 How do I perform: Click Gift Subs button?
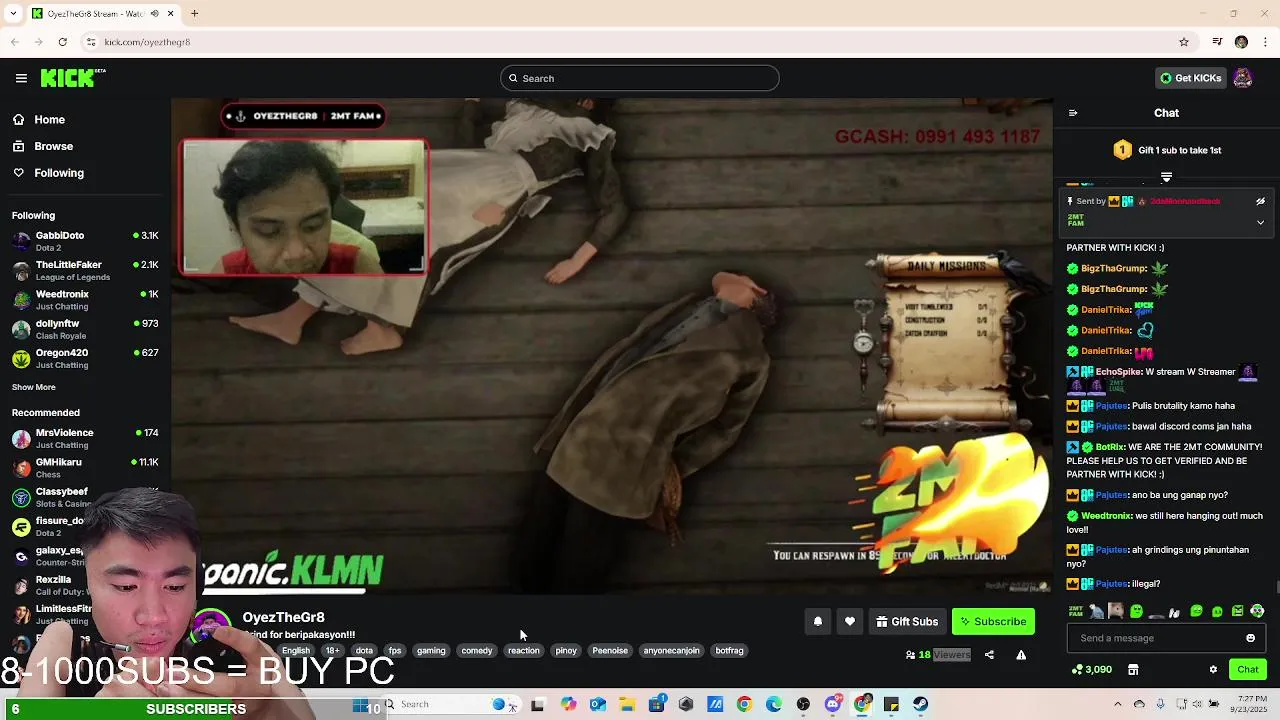coord(907,622)
